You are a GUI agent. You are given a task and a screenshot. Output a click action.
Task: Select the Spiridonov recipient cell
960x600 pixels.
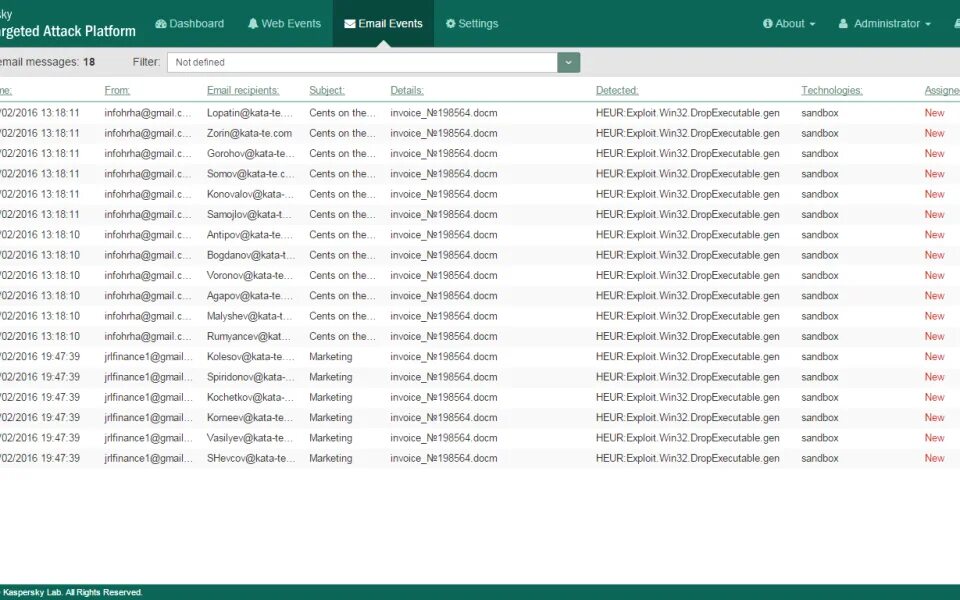[x=250, y=377]
